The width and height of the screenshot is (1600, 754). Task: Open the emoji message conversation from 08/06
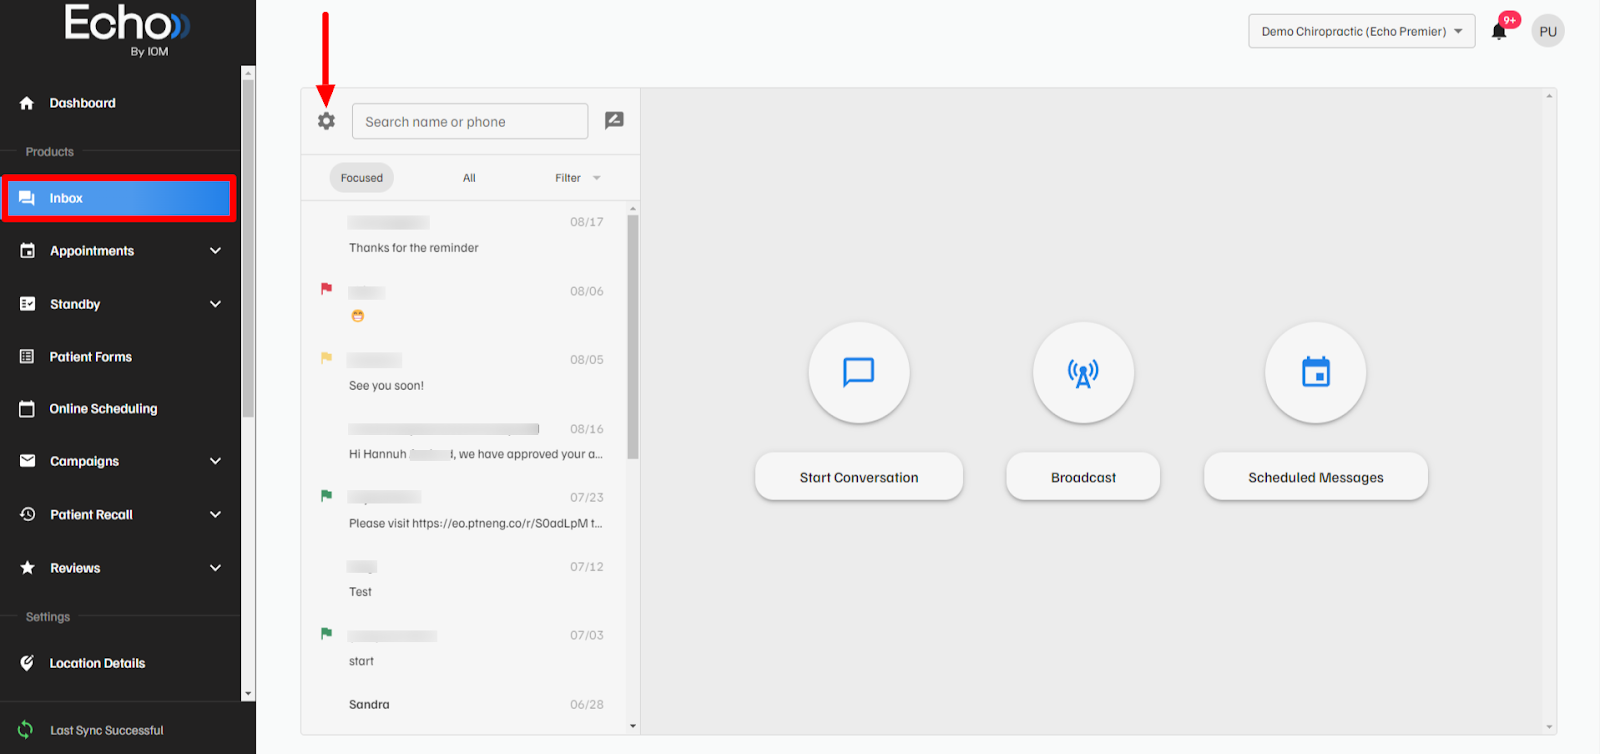464,303
